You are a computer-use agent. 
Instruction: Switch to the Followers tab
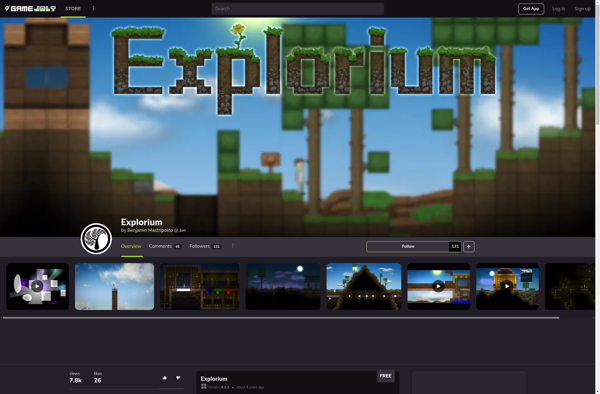(205, 246)
